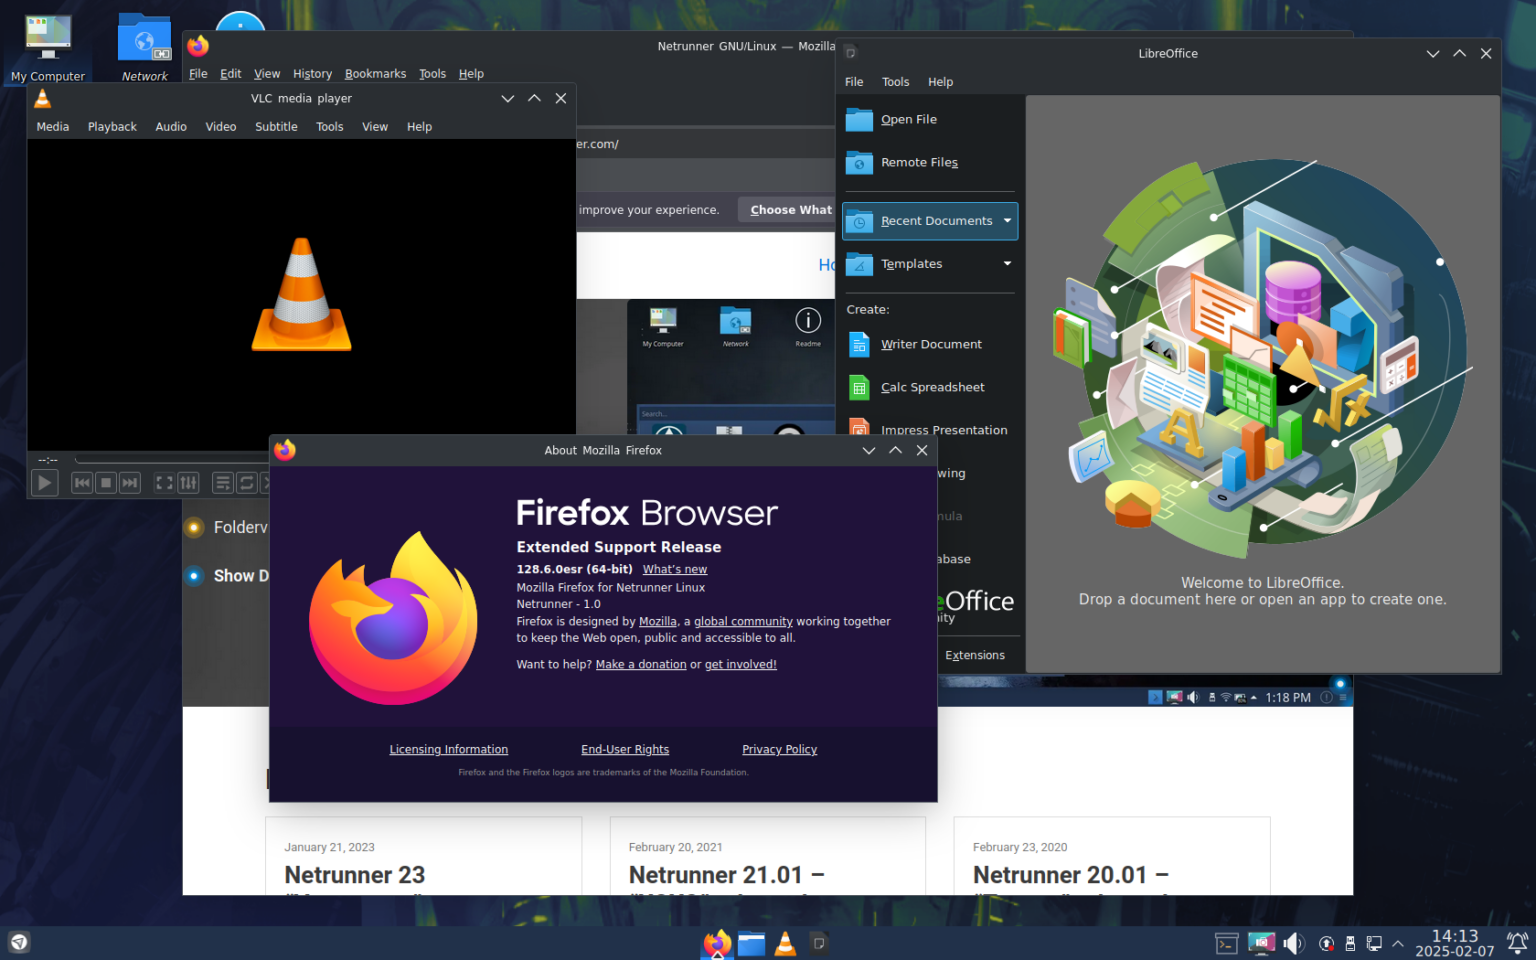Viewport: 1536px width, 960px height.
Task: Open the Bookmarks menu in Firefox
Action: 375,73
